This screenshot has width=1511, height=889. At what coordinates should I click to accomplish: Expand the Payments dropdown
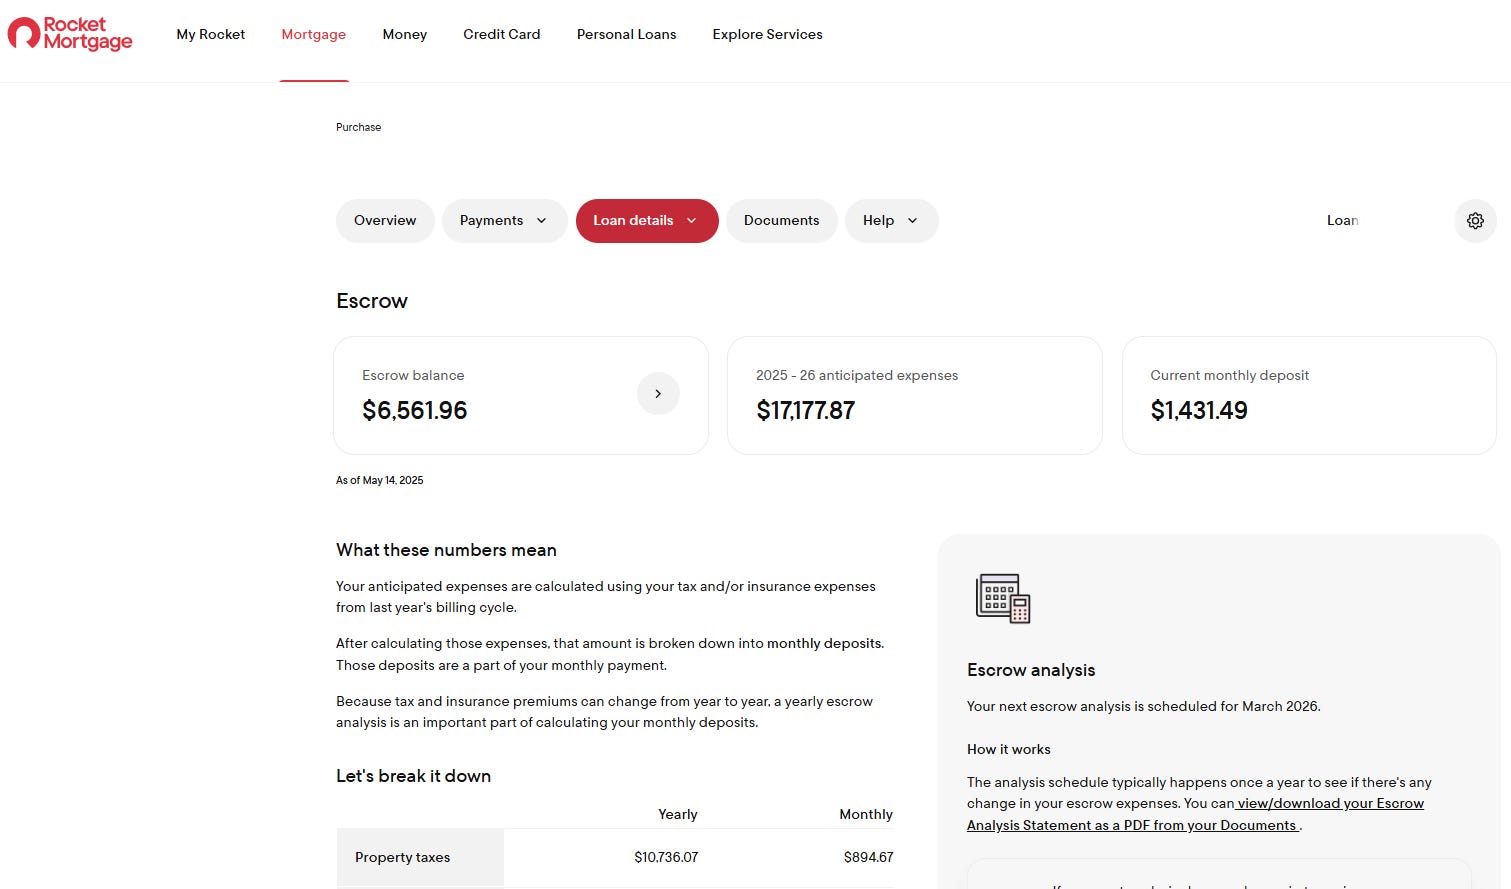pyautogui.click(x=503, y=221)
